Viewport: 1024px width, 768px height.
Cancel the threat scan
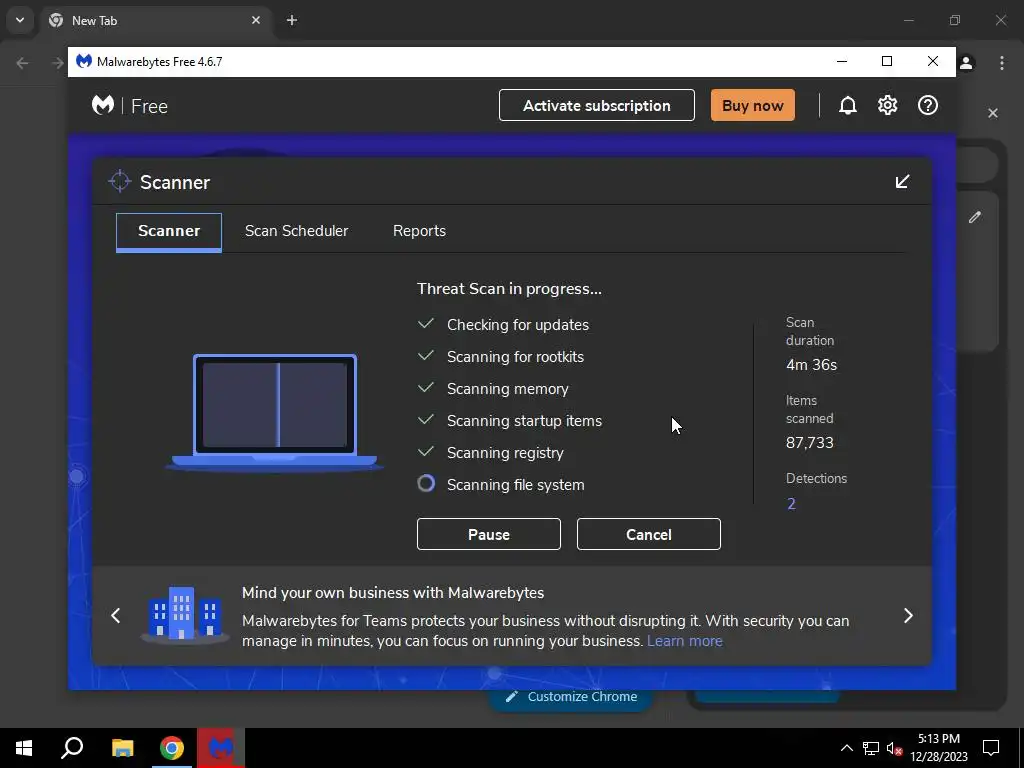pos(648,534)
